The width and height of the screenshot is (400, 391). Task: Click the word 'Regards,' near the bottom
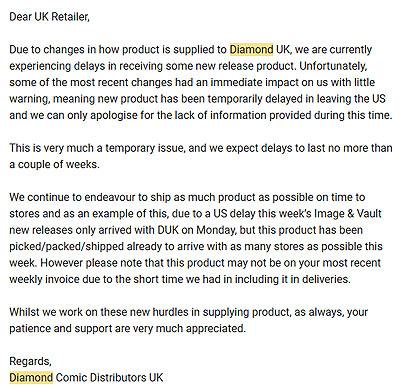click(x=30, y=361)
